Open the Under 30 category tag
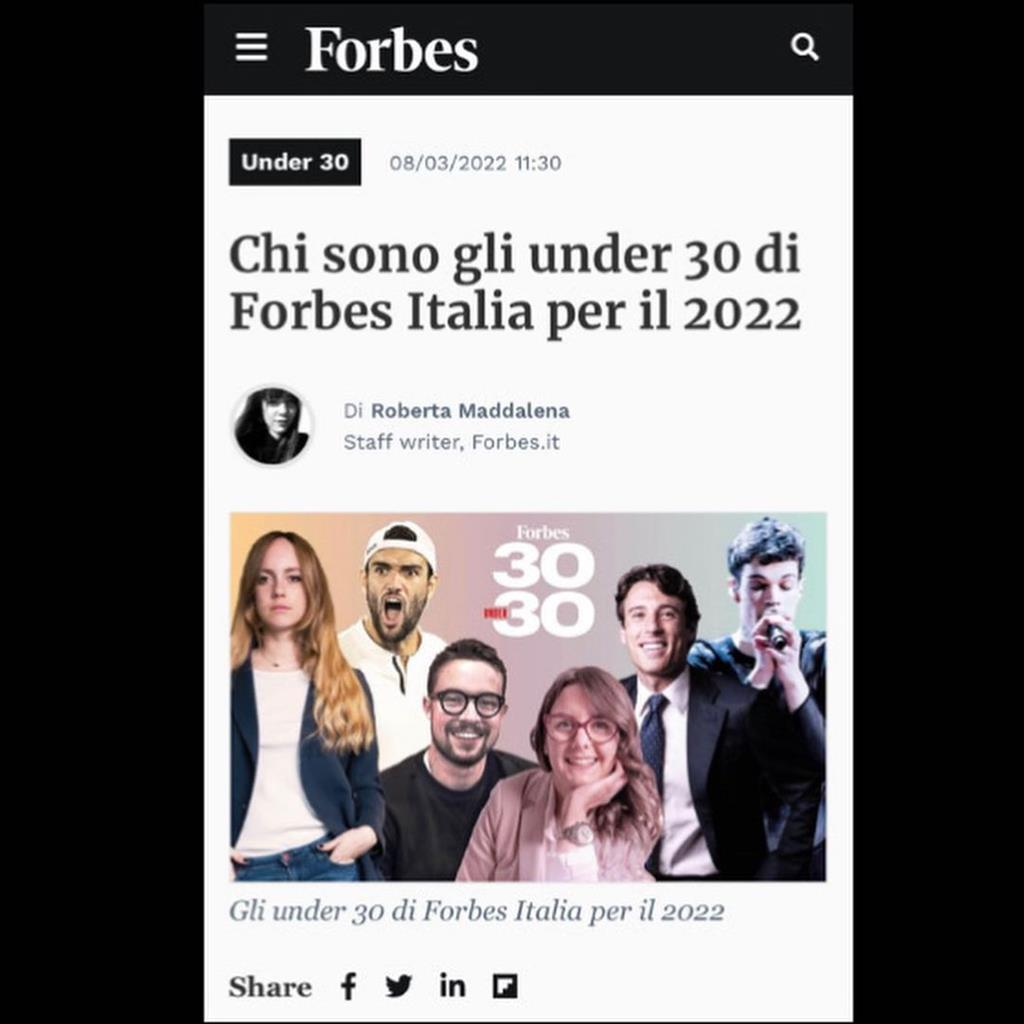This screenshot has height=1024, width=1024. coord(295,162)
